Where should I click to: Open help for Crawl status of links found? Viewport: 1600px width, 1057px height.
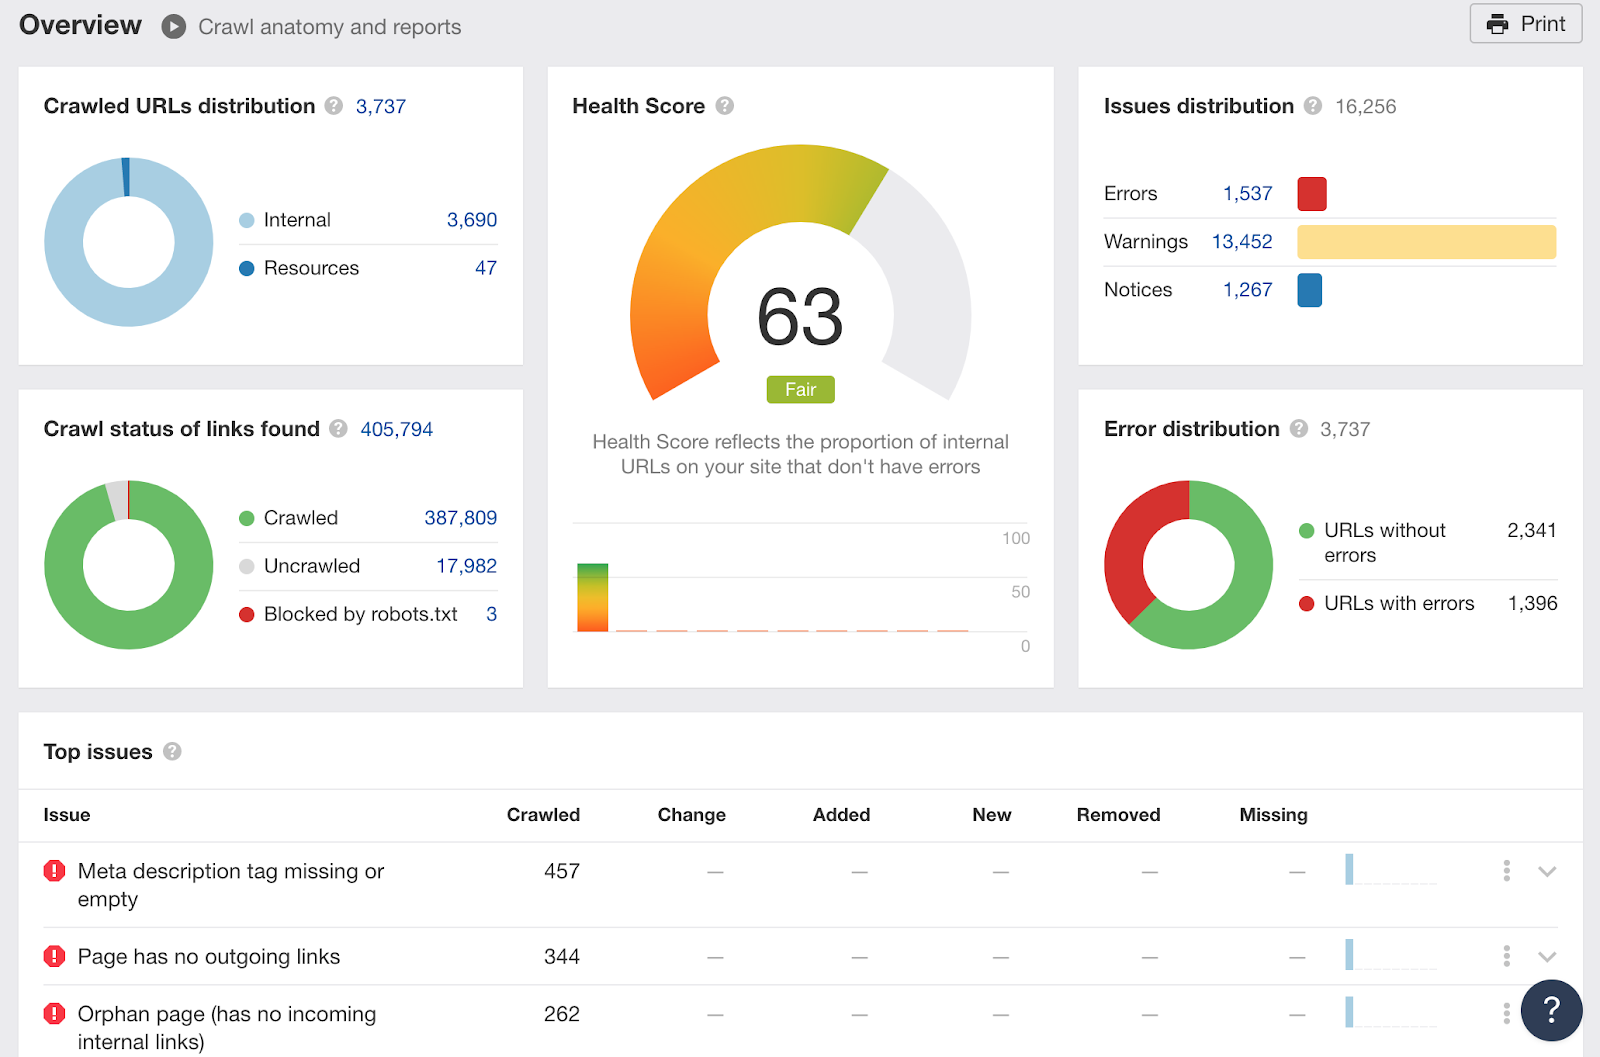338,429
